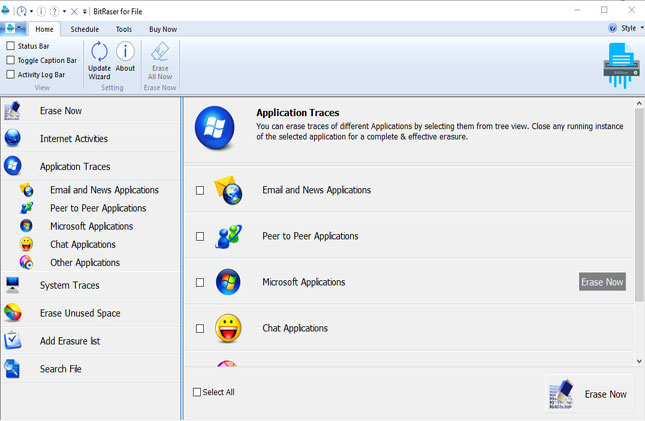Image resolution: width=645 pixels, height=421 pixels.
Task: Open the Customize Quick Access Toolbar arrow
Action: [x=85, y=12]
